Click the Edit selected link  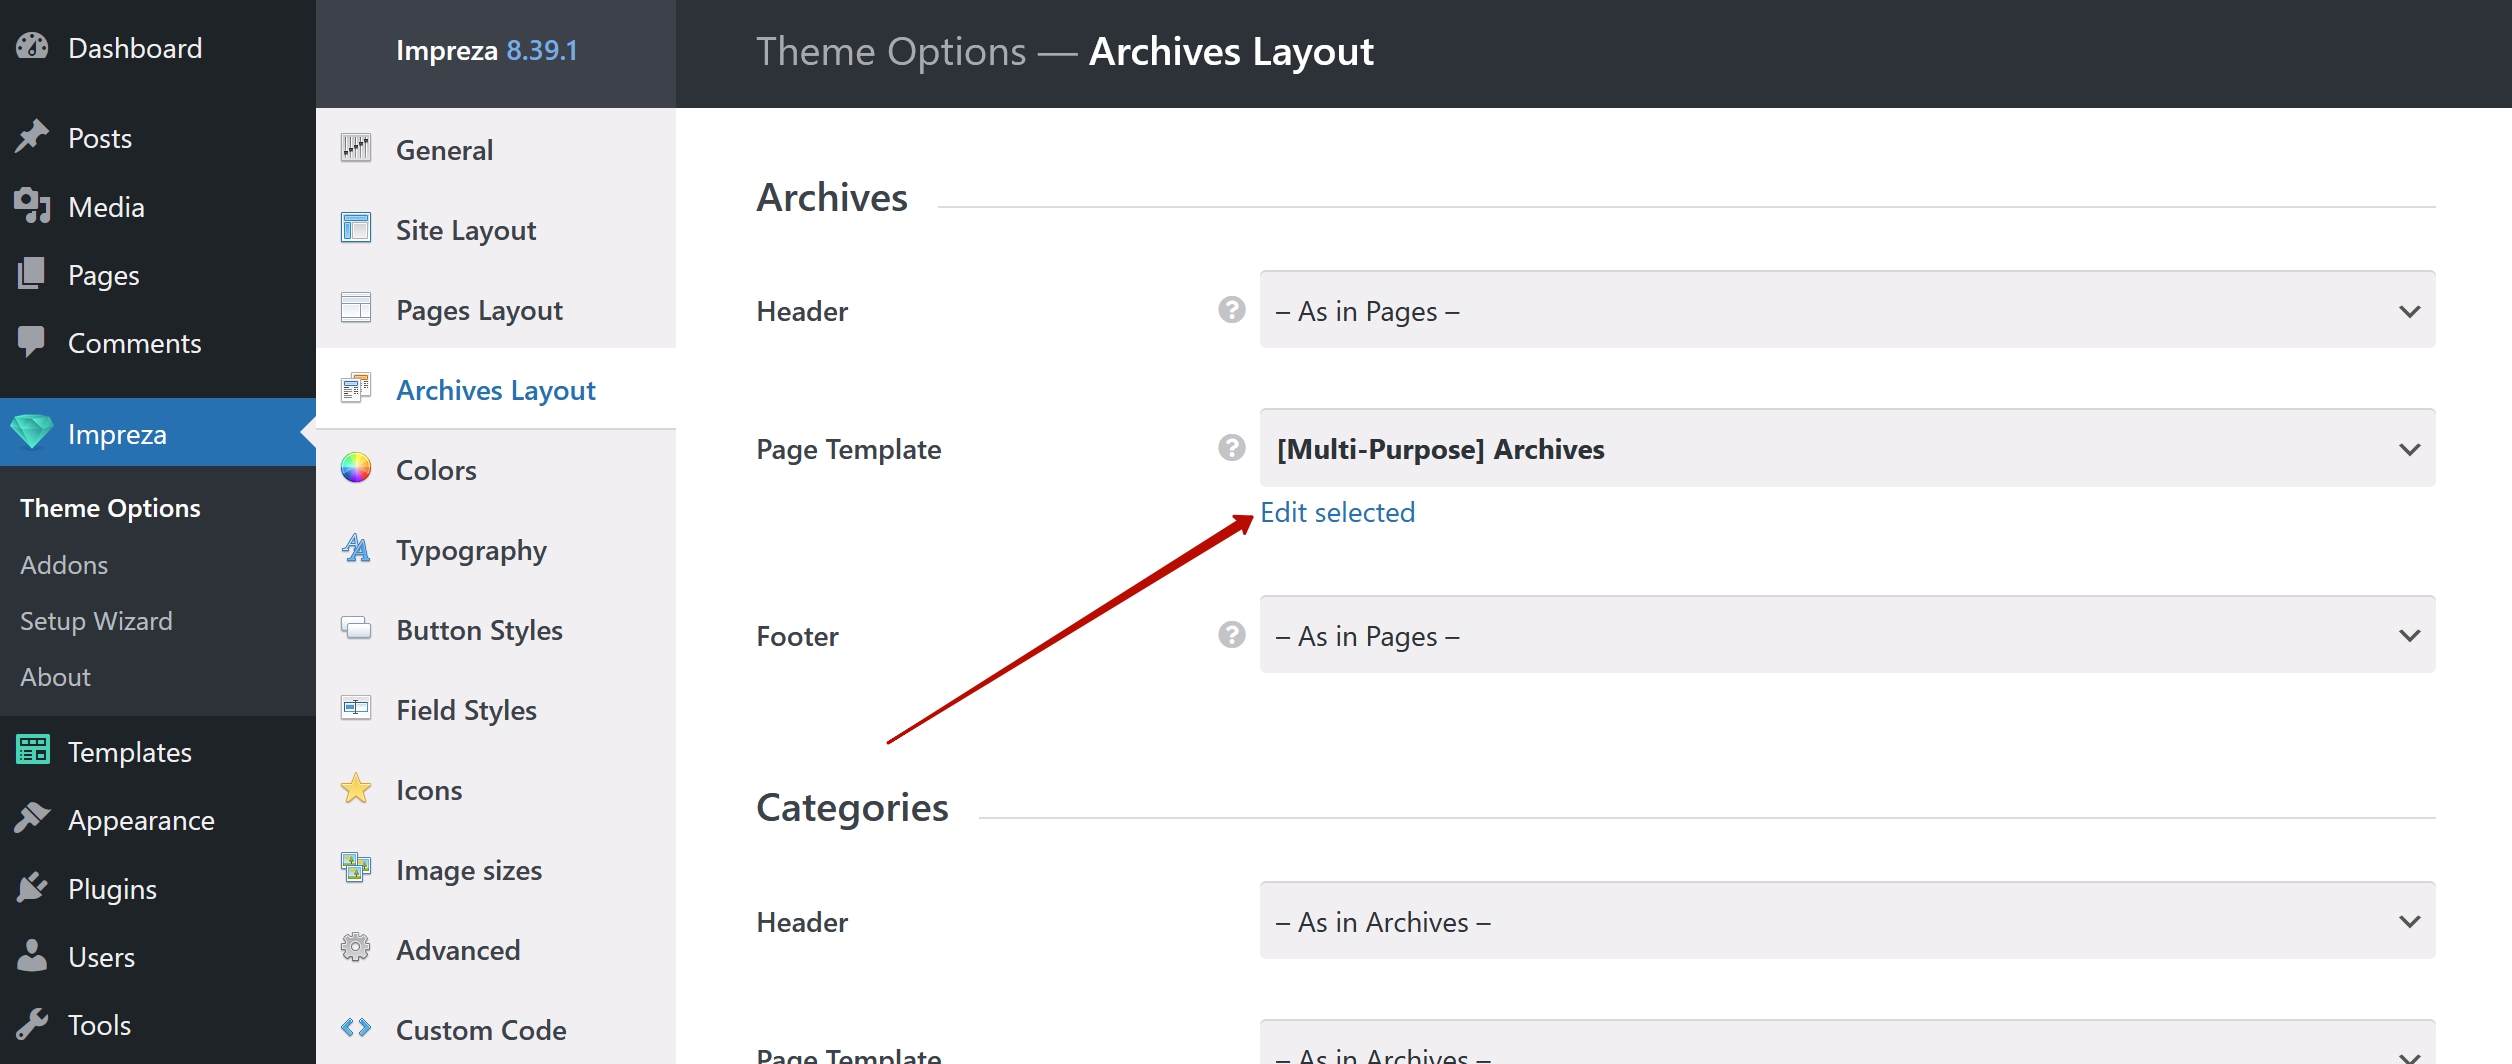tap(1338, 512)
